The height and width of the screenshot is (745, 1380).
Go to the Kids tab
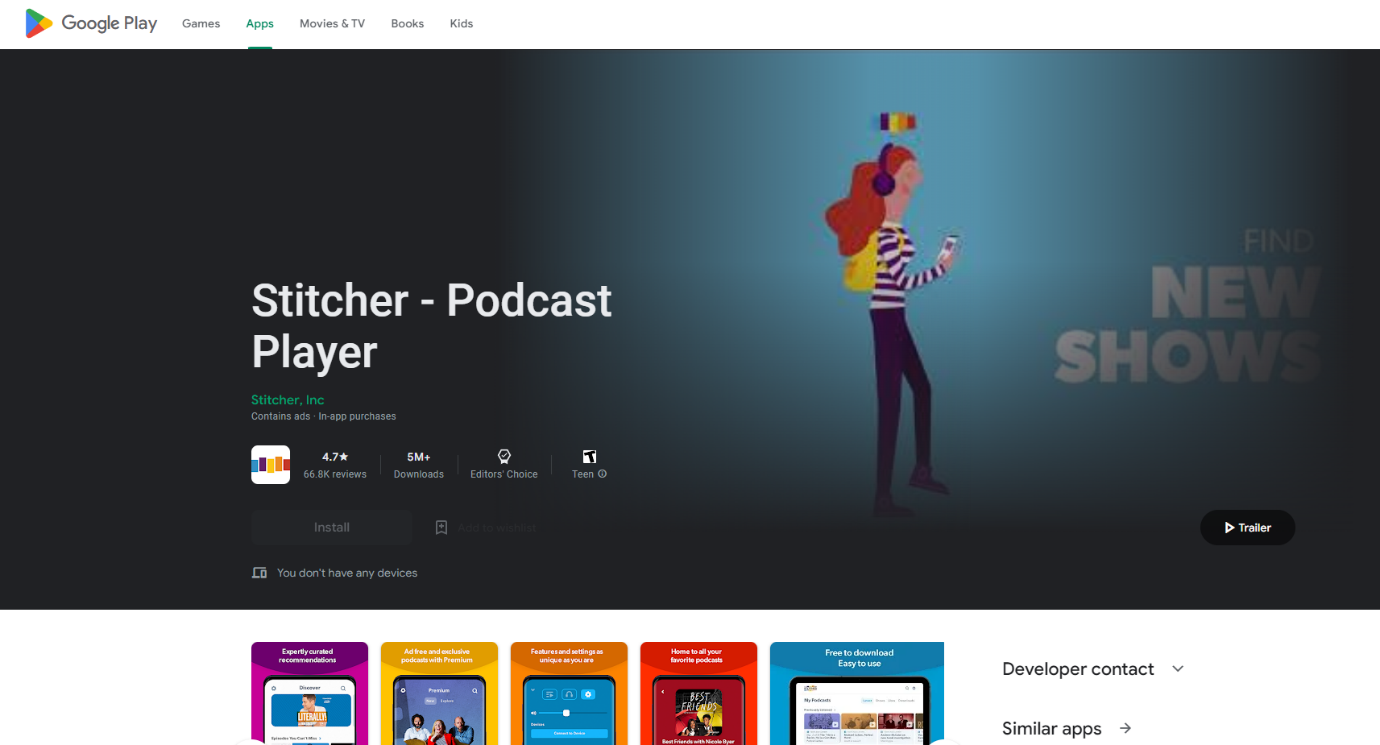click(461, 23)
